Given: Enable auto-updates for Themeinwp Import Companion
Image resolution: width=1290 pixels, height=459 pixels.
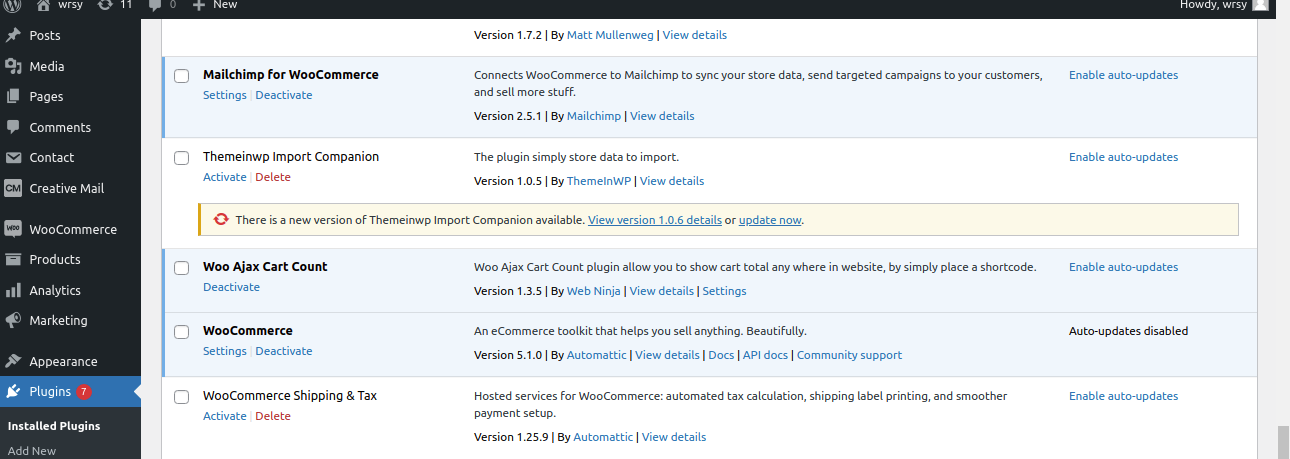Looking at the screenshot, I should pyautogui.click(x=1123, y=157).
